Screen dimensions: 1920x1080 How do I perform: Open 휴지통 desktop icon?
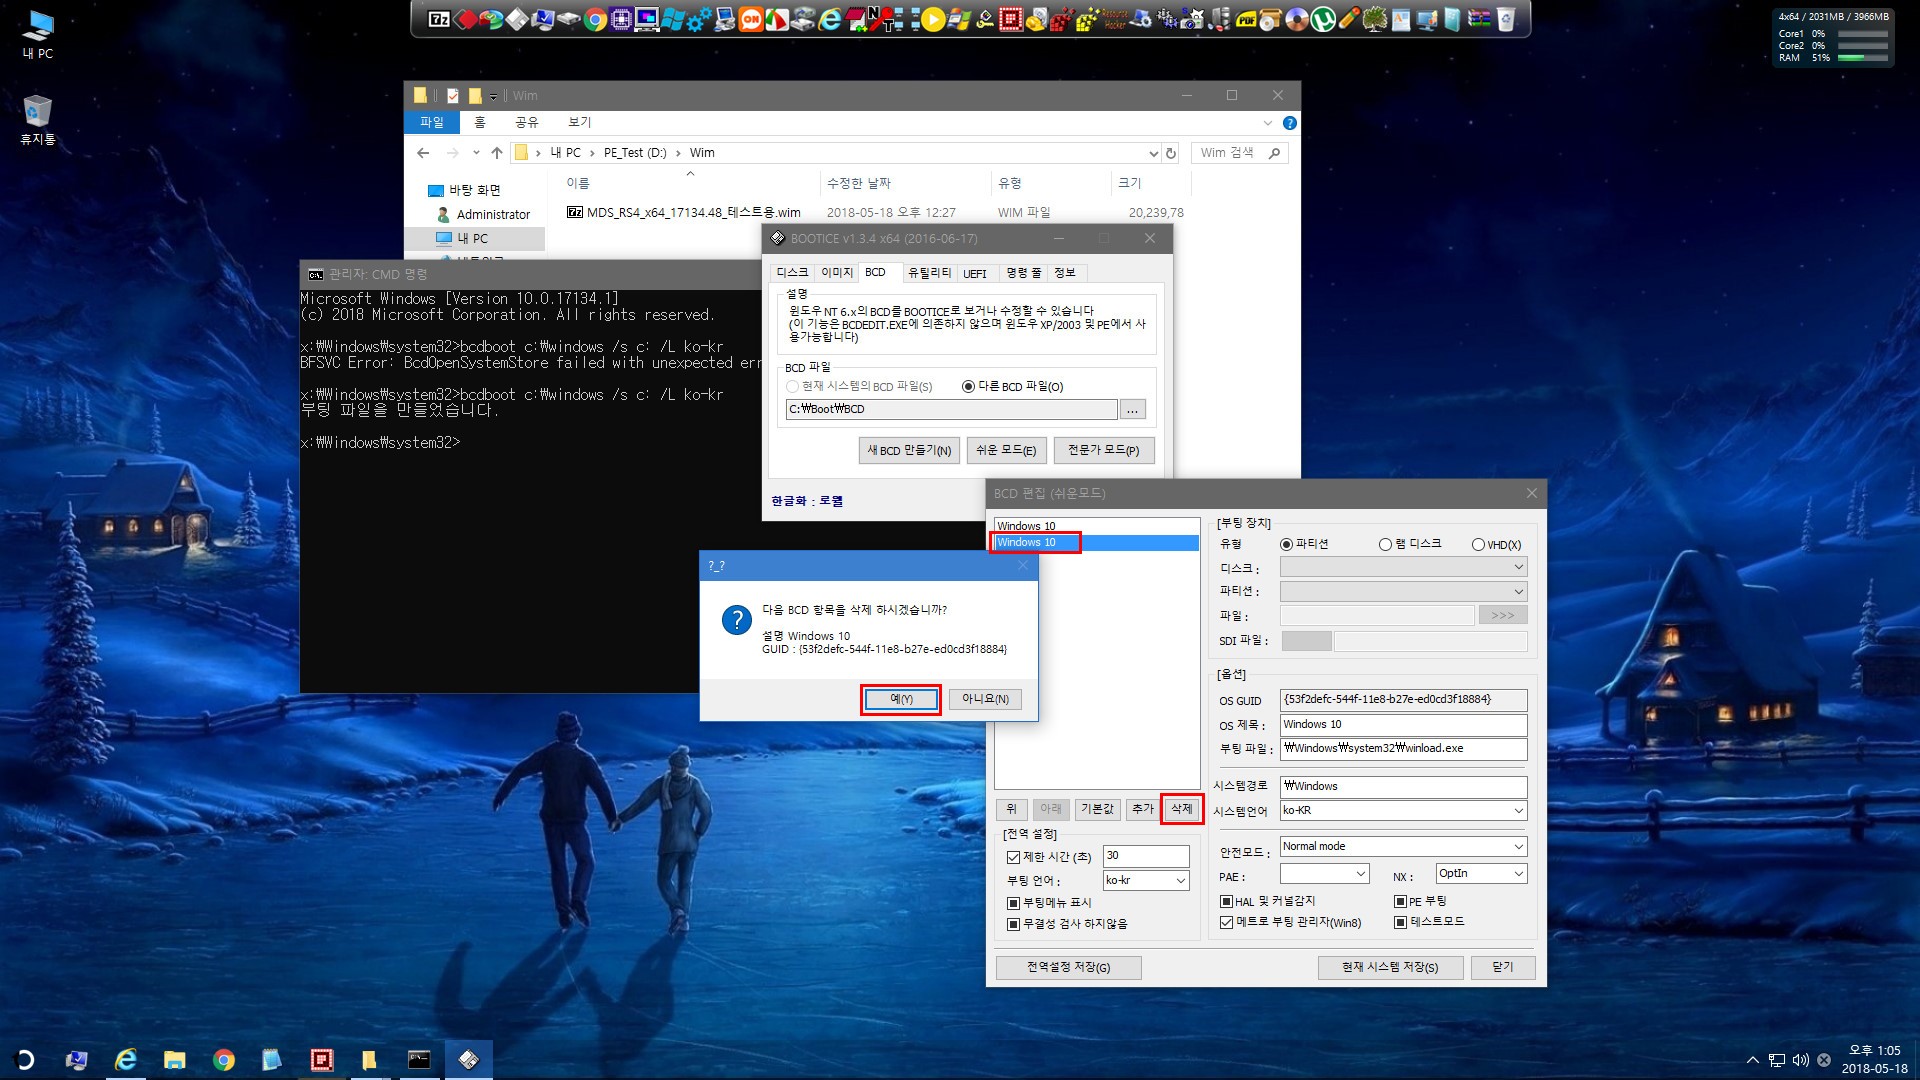point(38,120)
